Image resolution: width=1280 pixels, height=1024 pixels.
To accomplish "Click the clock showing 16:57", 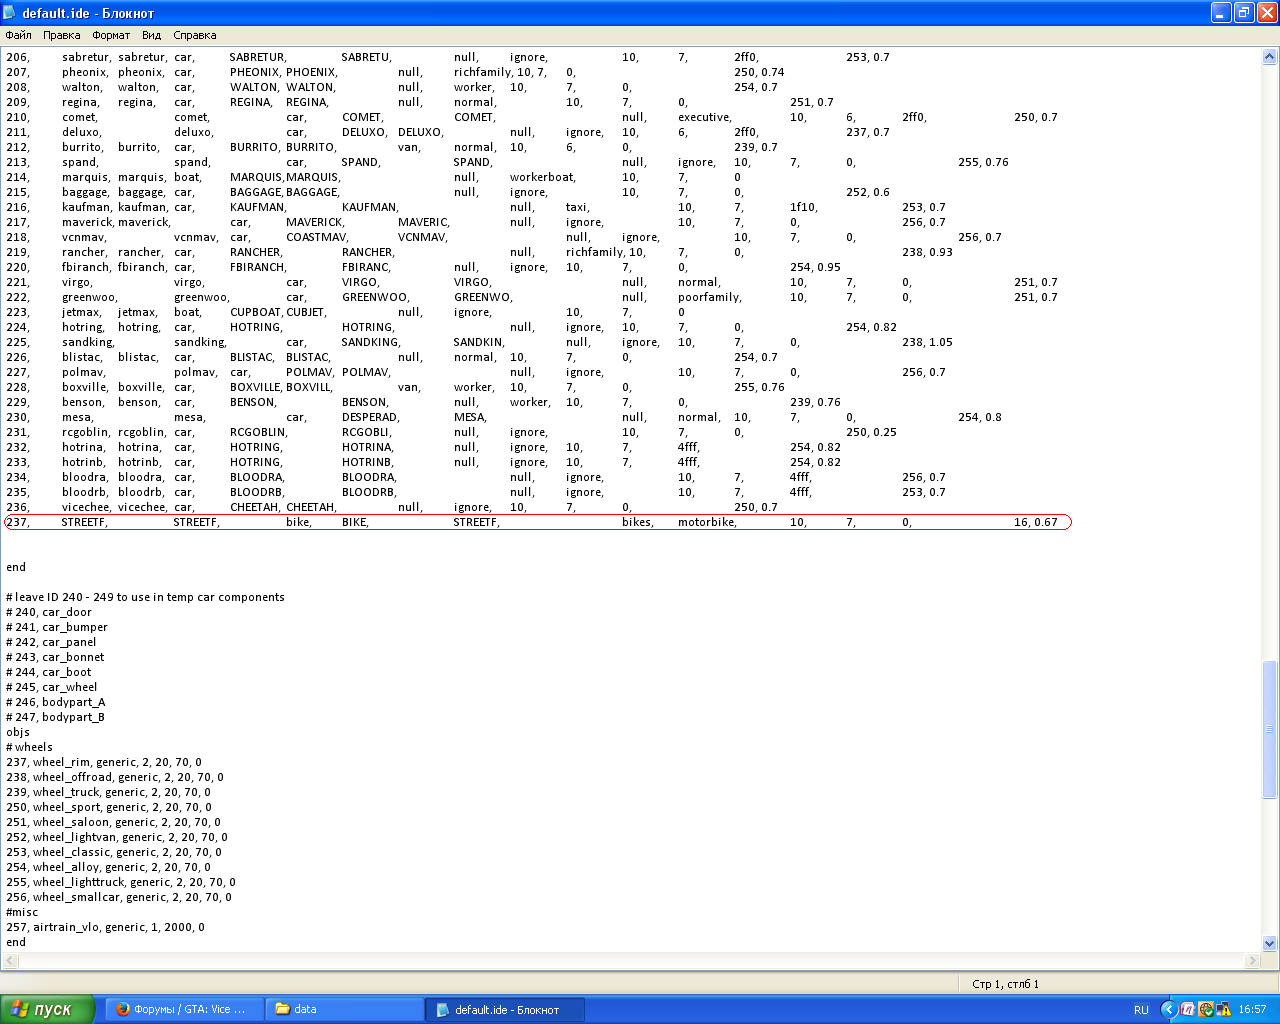I will tap(1252, 1010).
